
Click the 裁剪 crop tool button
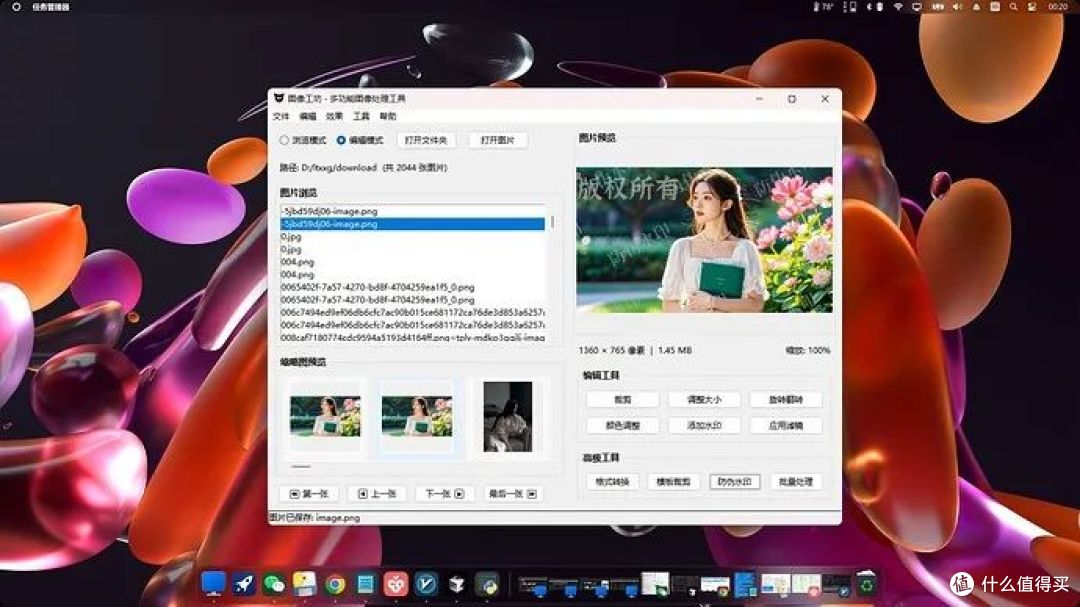pyautogui.click(x=623, y=400)
